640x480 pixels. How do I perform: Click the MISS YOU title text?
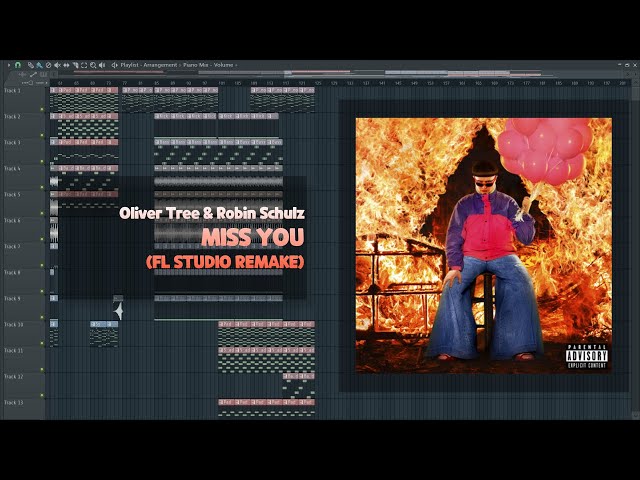pyautogui.click(x=253, y=238)
